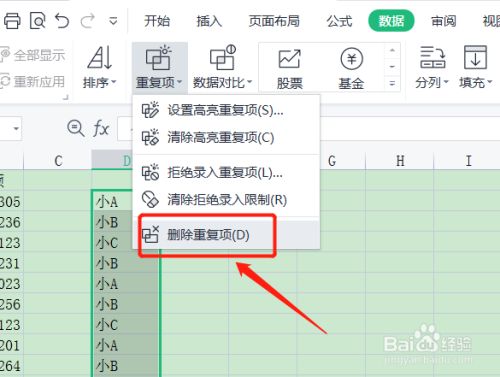Collapse the 重复项 dropdown arrow
The width and height of the screenshot is (500, 377).
coord(179,82)
